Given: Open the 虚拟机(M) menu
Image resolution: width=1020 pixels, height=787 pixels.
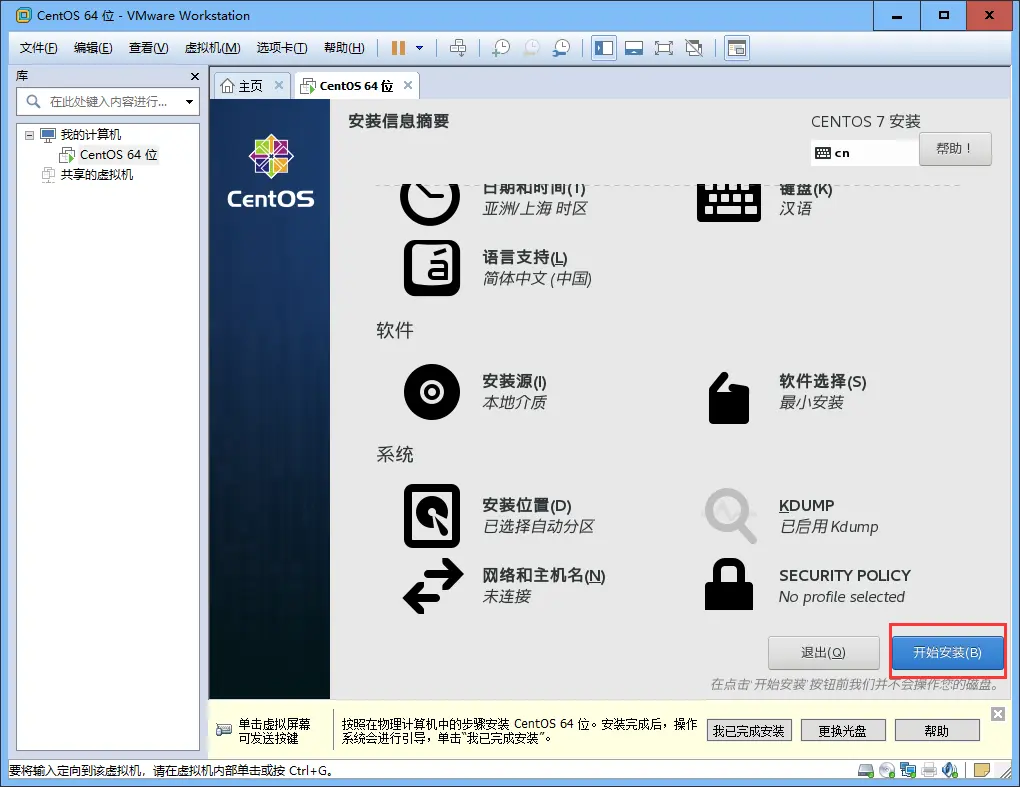Looking at the screenshot, I should (212, 47).
